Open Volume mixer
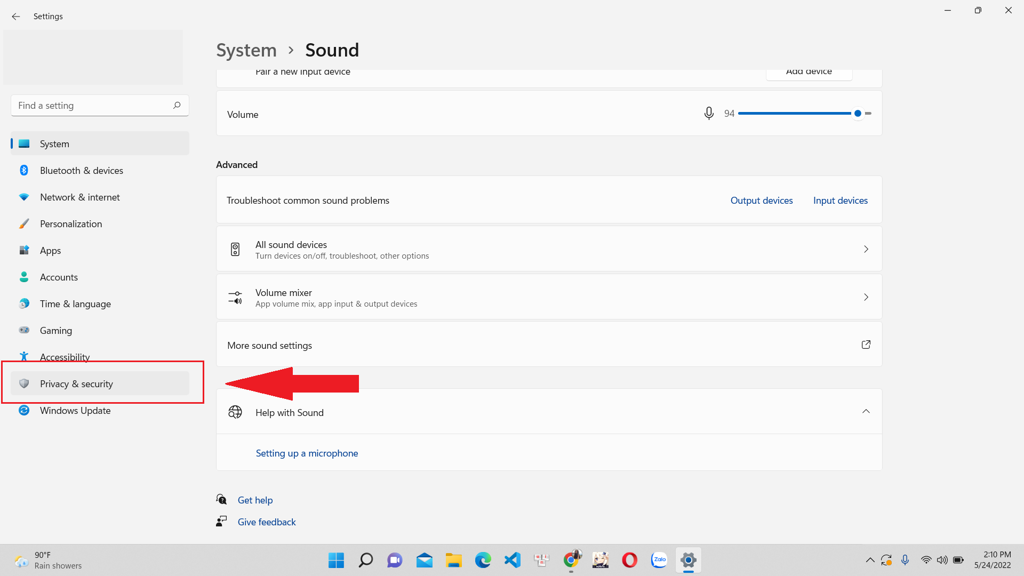Screen dimensions: 1024x576 tap(549, 297)
